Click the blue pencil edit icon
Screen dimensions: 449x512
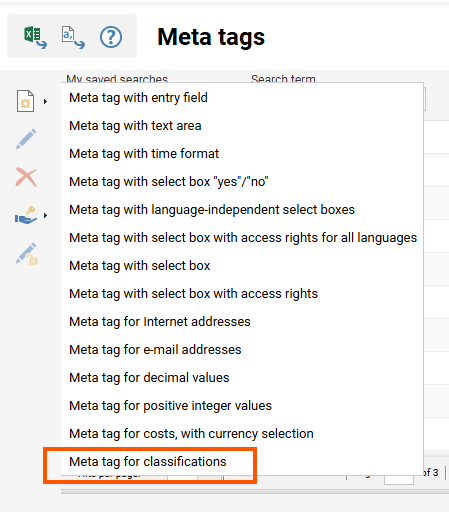[26, 139]
